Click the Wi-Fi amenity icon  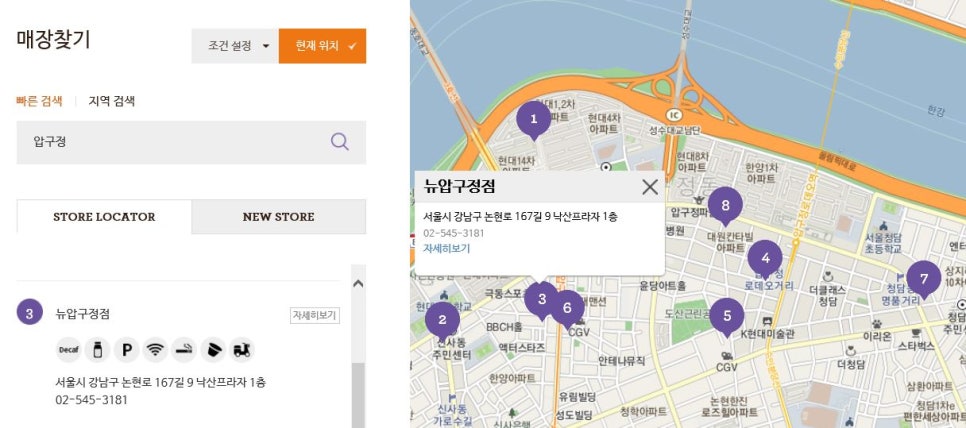point(155,350)
